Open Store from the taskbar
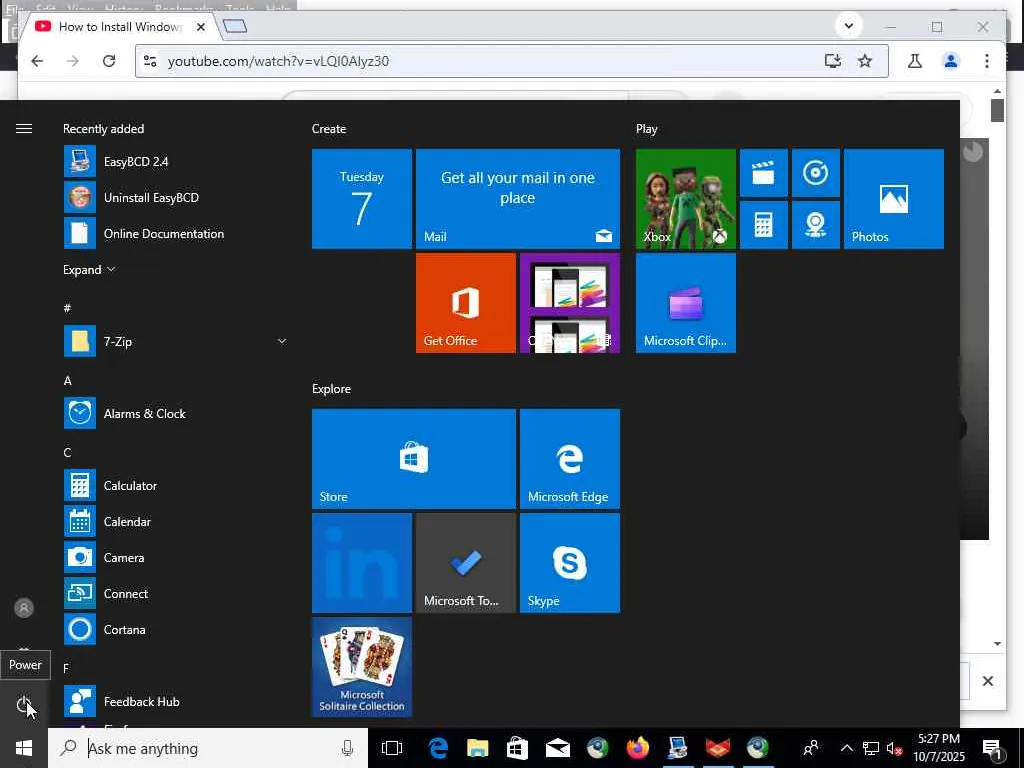Screen dimensions: 1024x768 click(517, 748)
